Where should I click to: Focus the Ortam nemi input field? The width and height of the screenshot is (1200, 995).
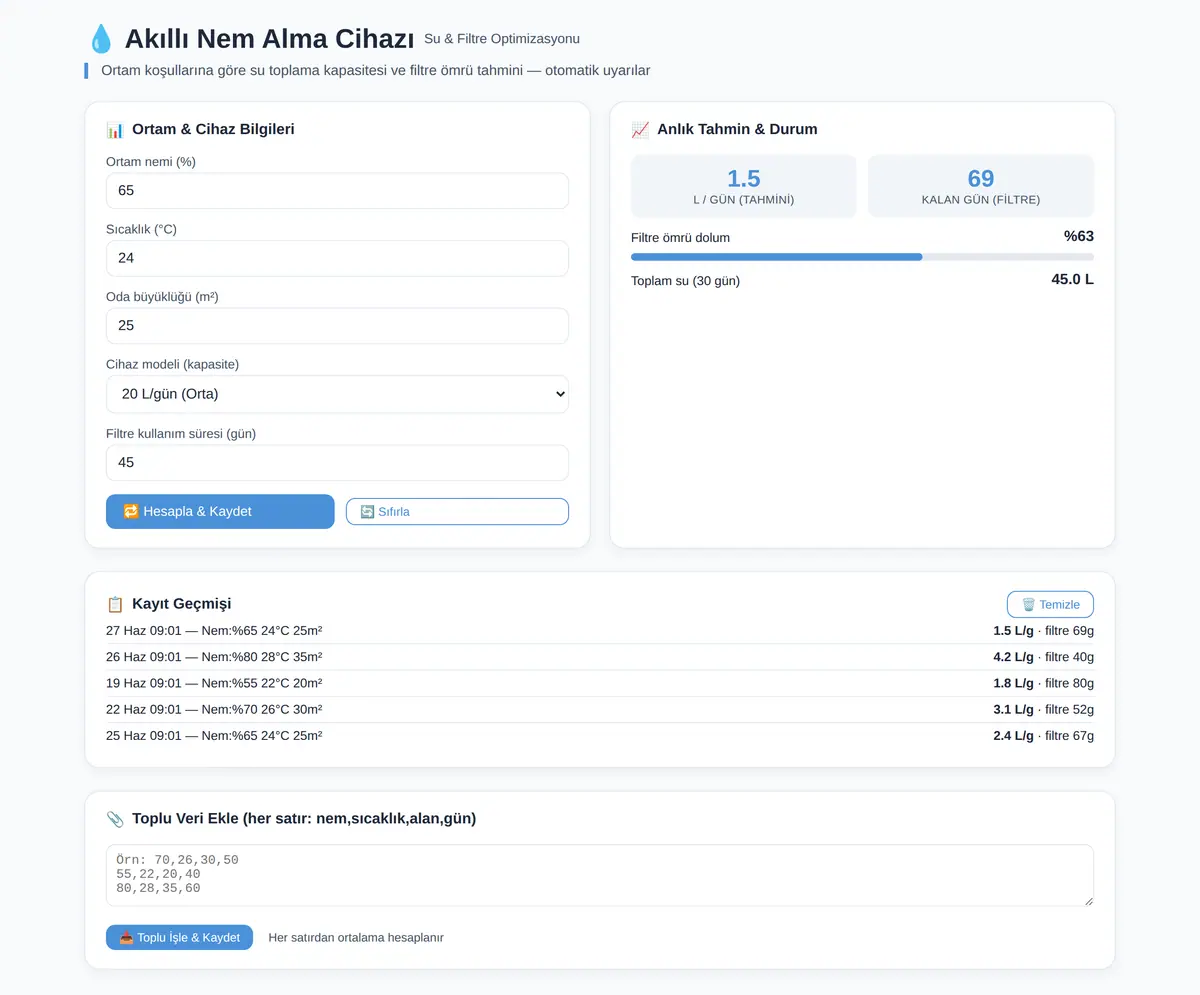337,191
